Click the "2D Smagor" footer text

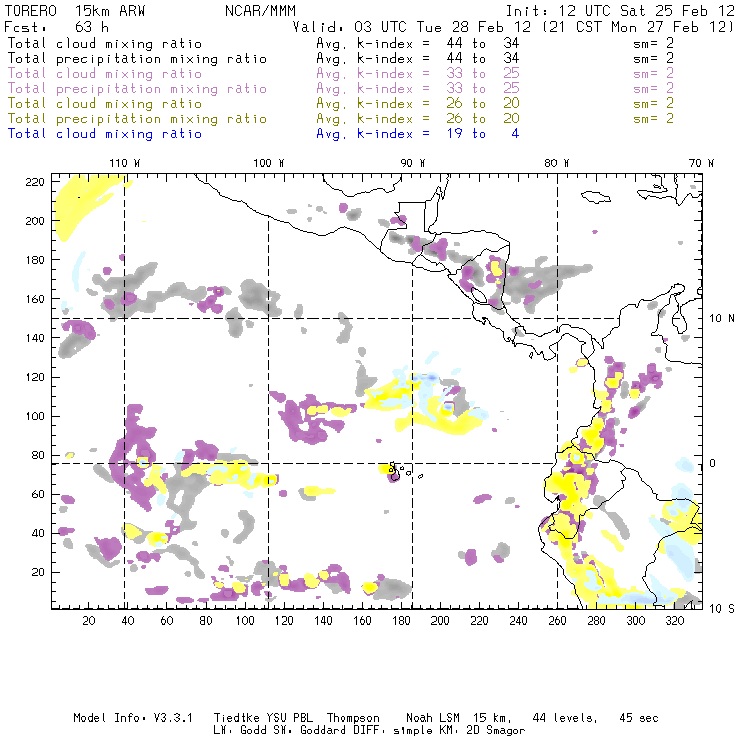pyautogui.click(x=496, y=731)
